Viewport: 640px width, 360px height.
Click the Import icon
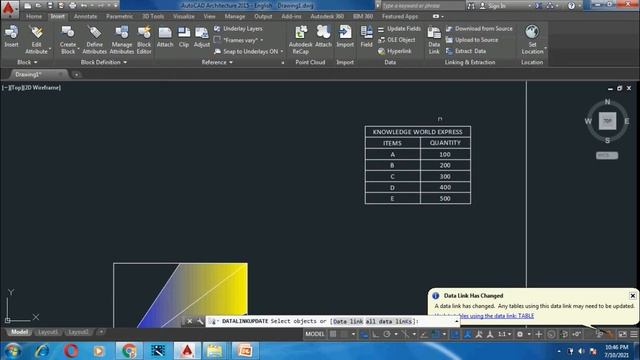click(345, 32)
